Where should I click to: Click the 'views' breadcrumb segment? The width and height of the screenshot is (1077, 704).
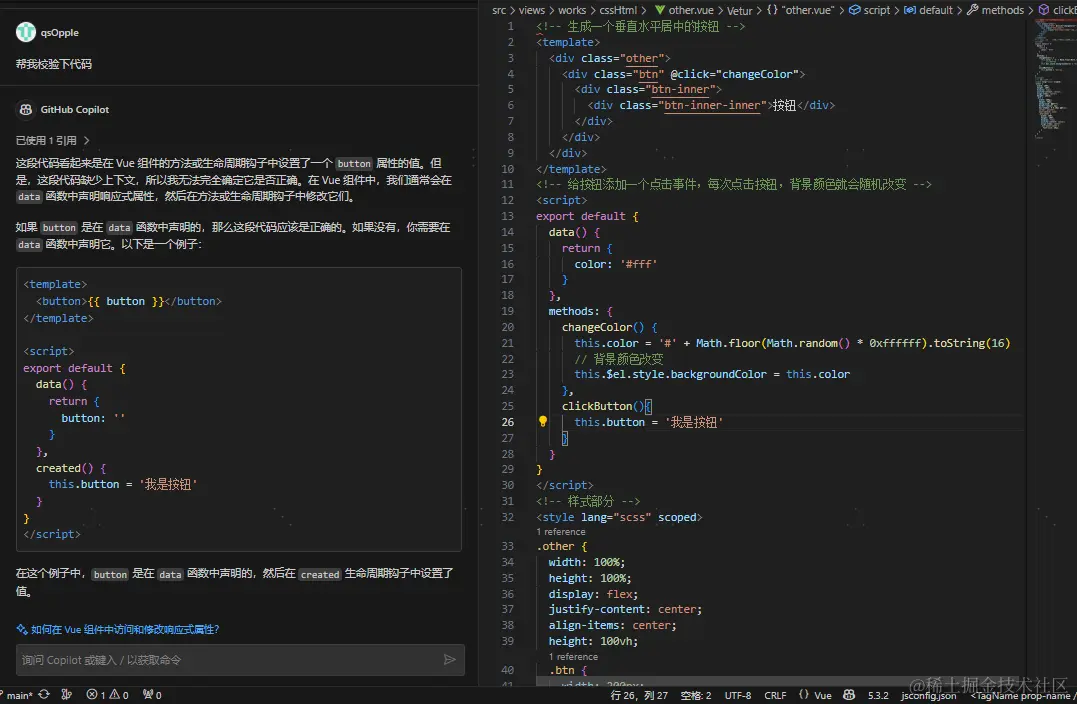coord(532,10)
